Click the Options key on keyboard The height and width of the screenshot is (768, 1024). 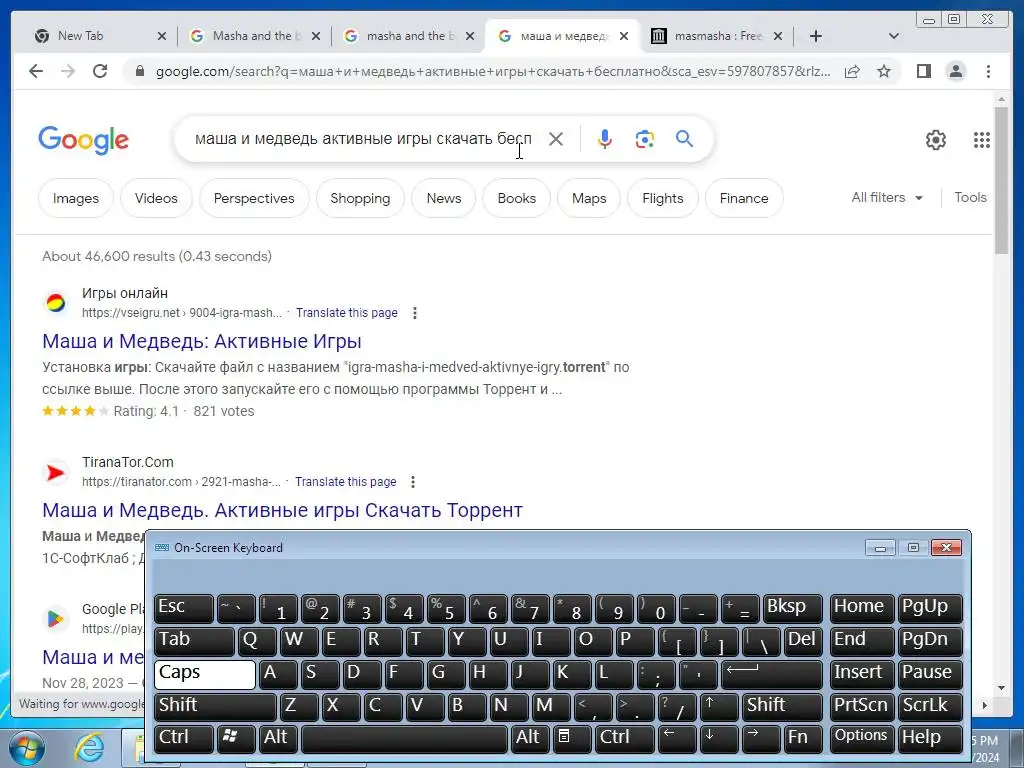[861, 738]
